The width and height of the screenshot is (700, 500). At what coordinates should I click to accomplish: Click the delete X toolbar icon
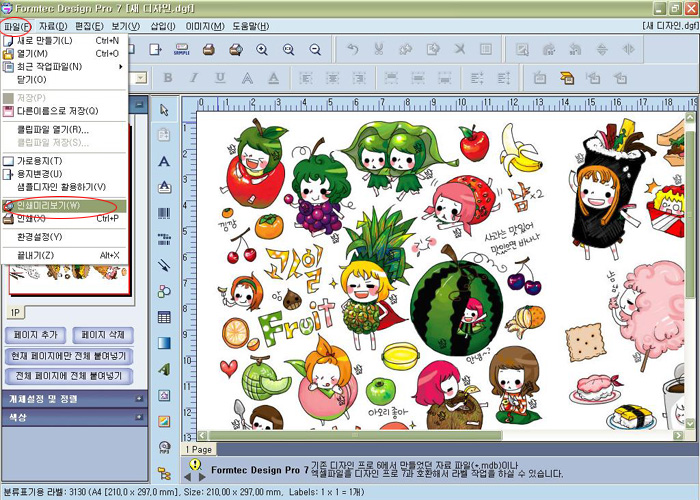[459, 49]
